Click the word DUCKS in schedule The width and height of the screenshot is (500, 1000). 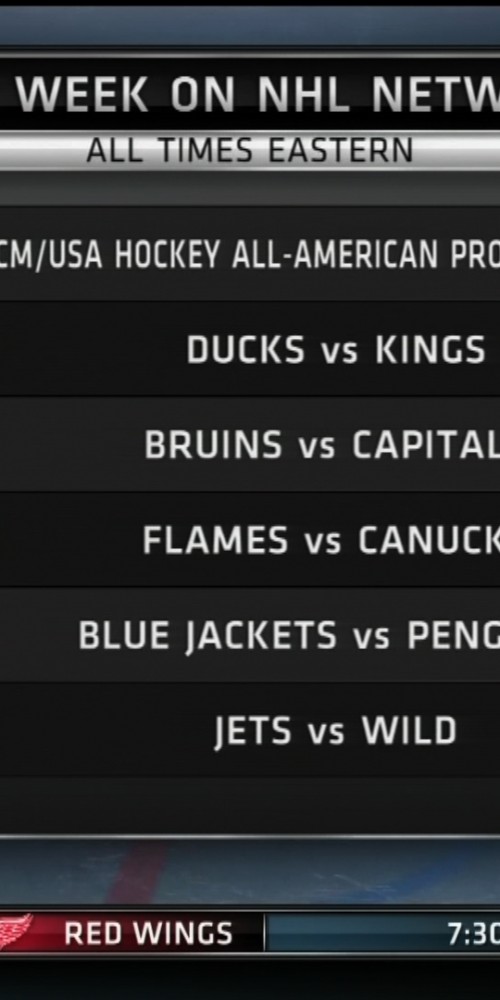tap(246, 349)
